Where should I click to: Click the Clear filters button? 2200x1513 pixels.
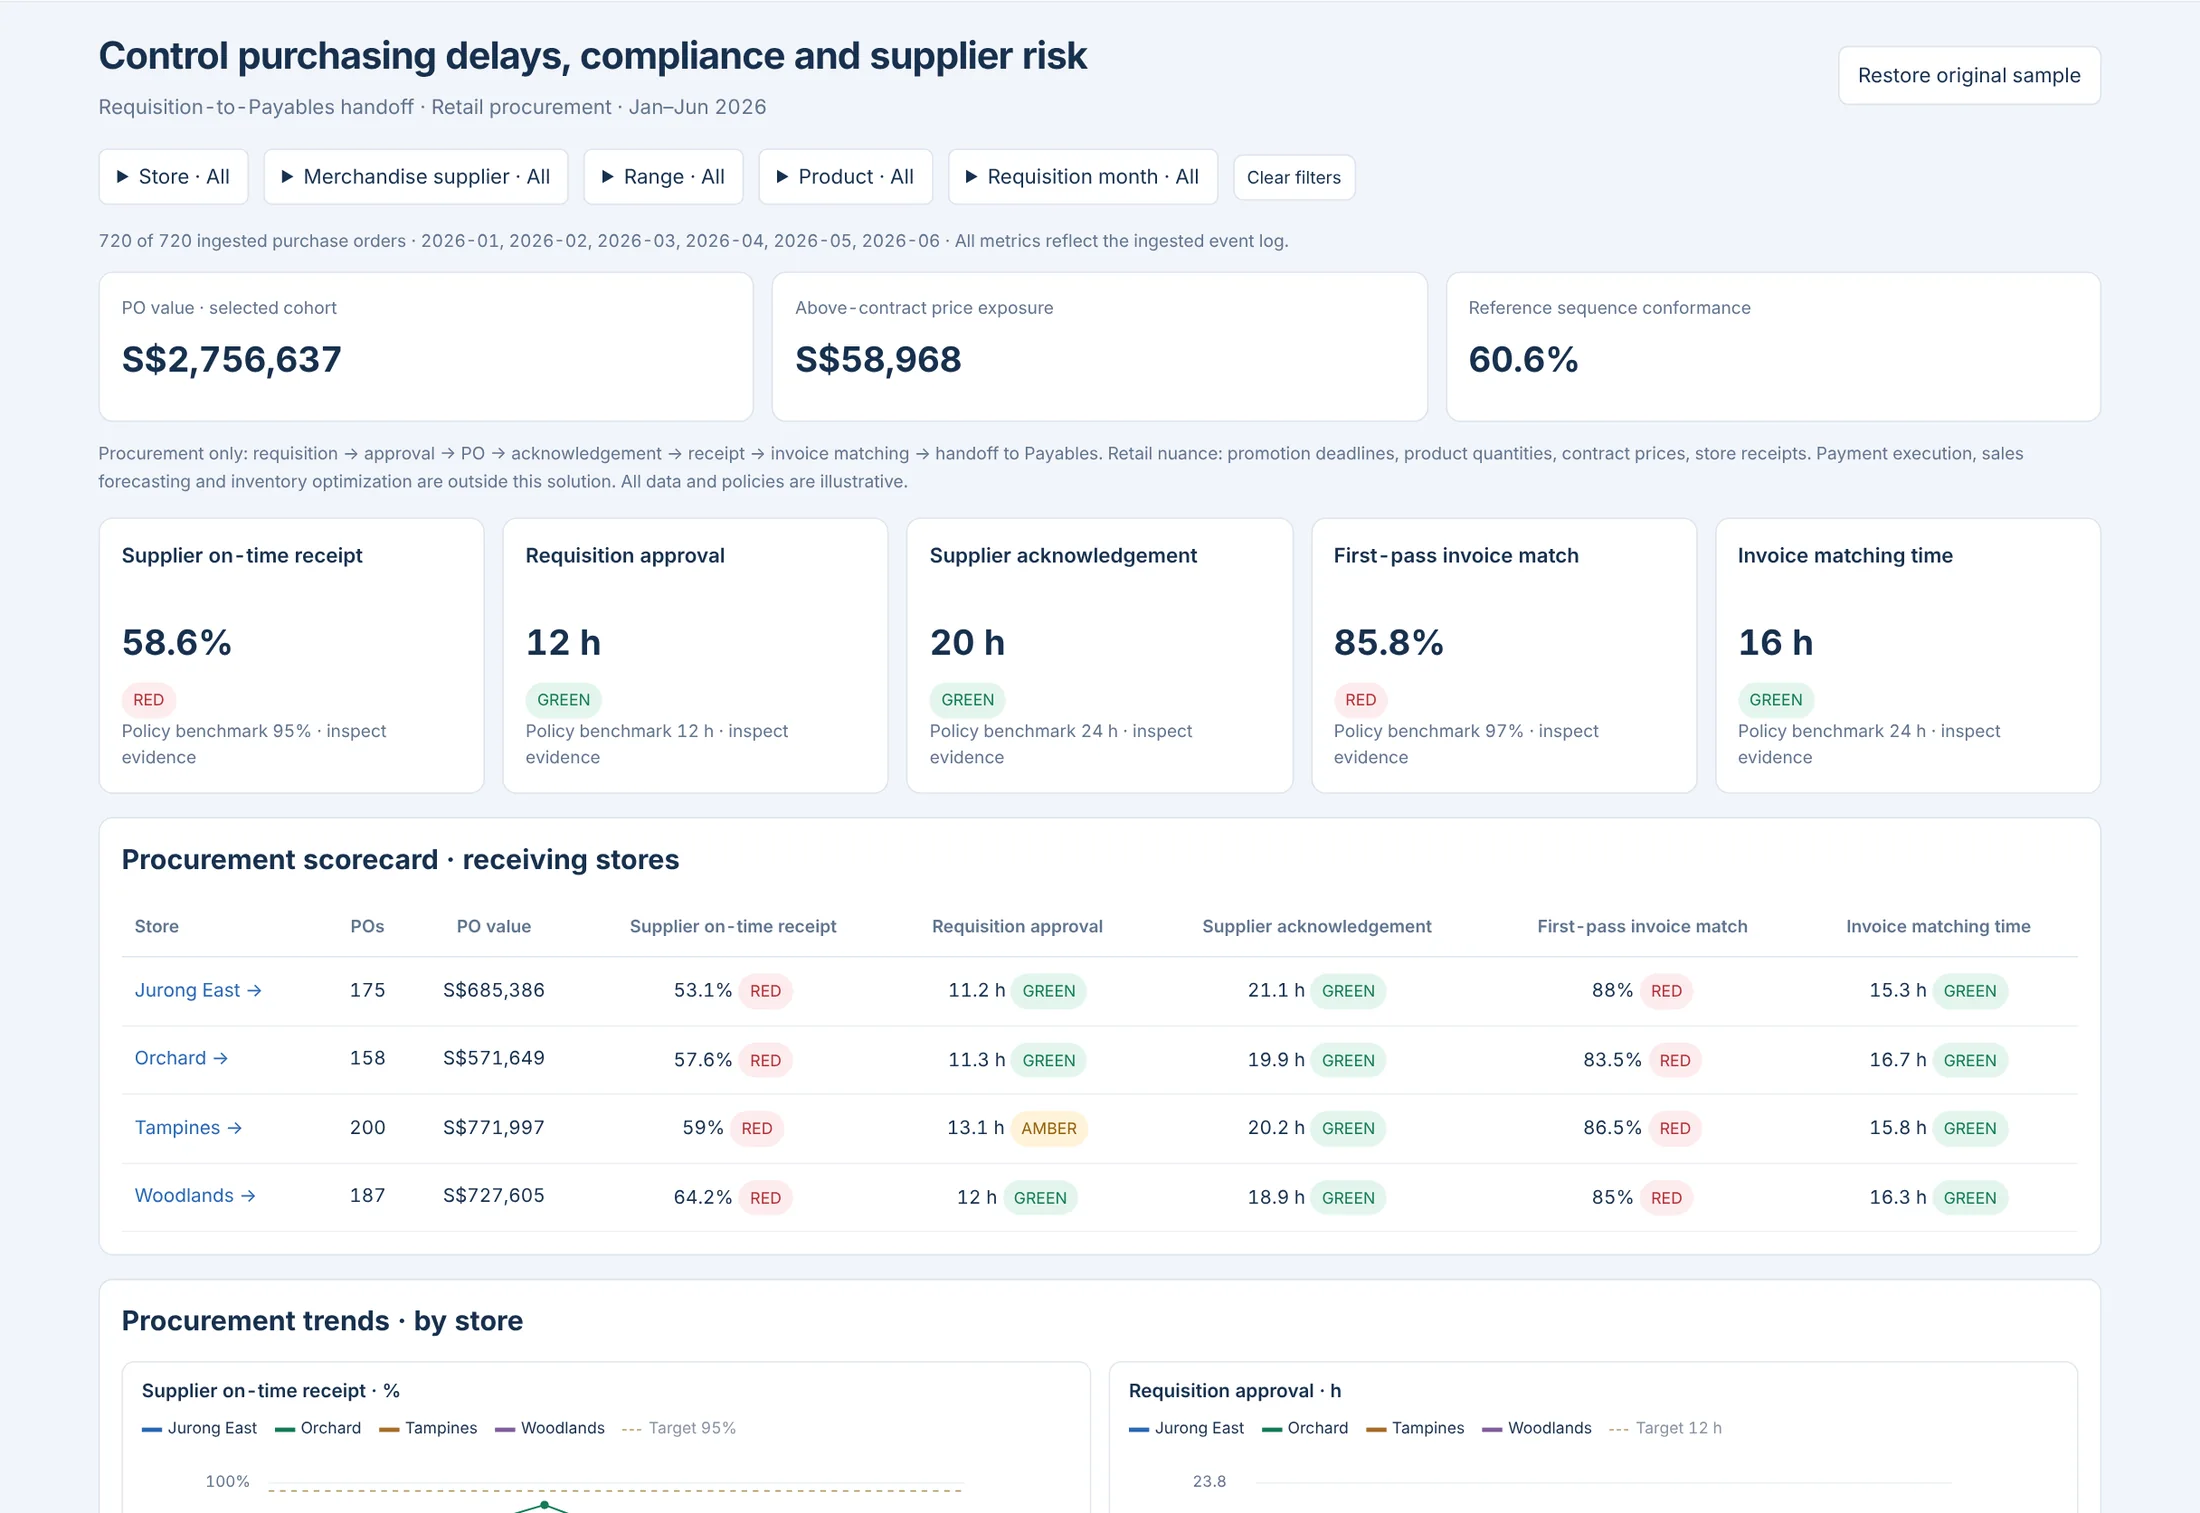[x=1293, y=177]
